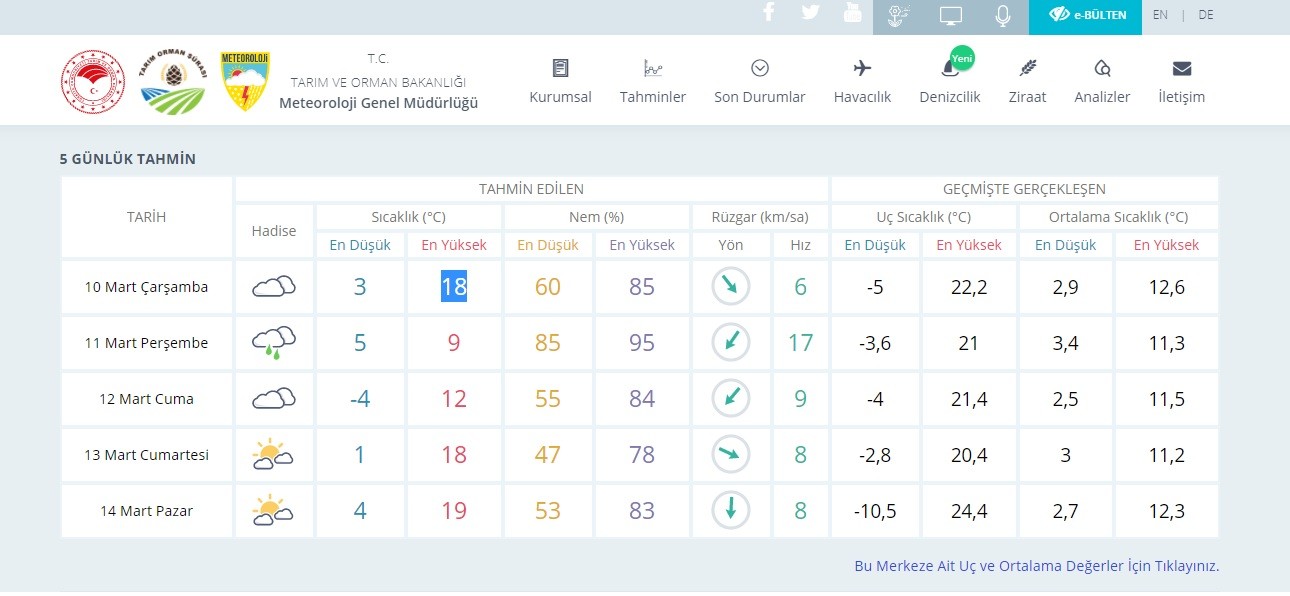The image size is (1290, 596).
Task: Click the Twitter bird icon
Action: pyautogui.click(x=810, y=13)
